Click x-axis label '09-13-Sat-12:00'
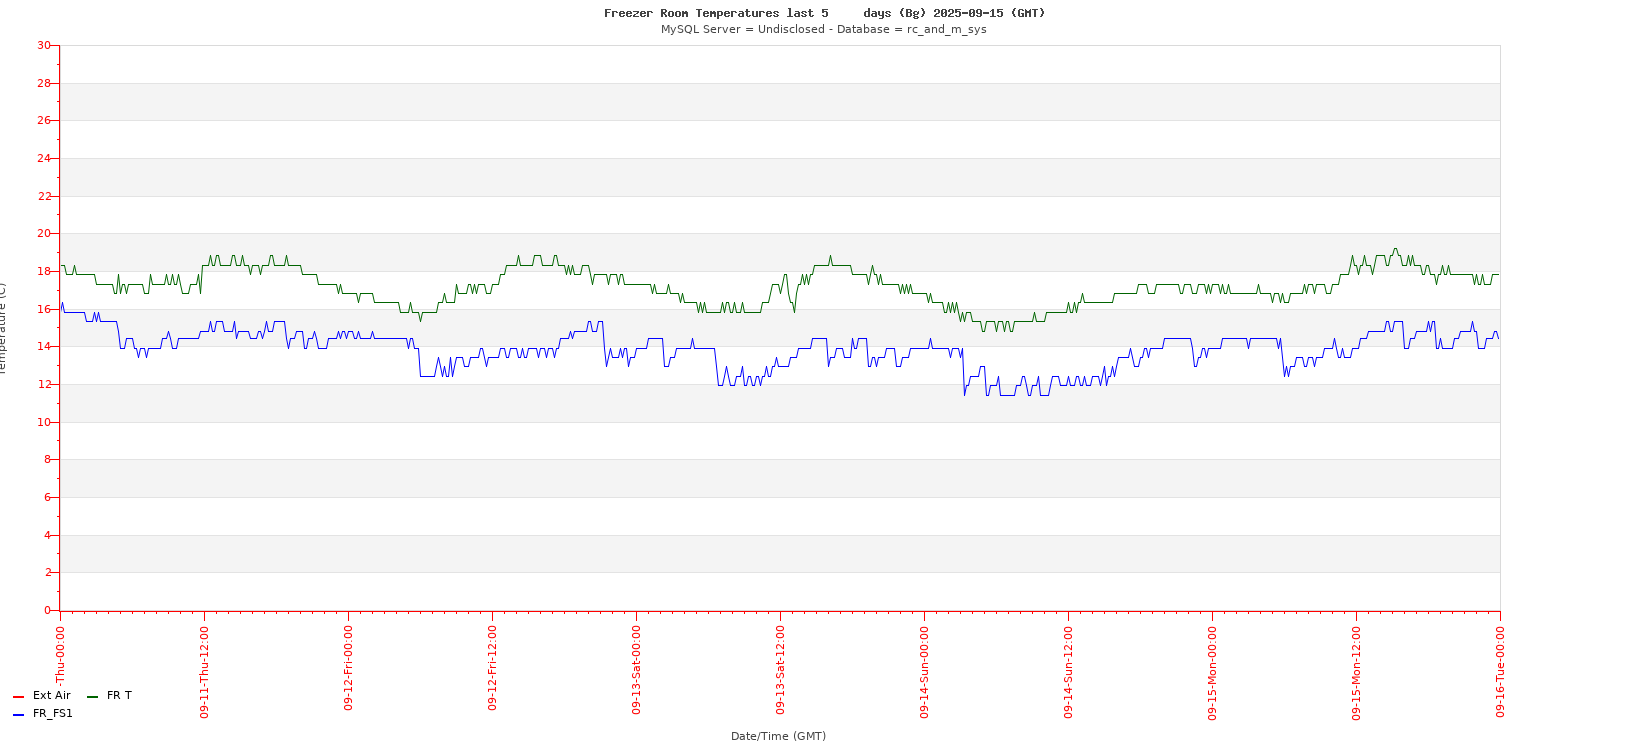The width and height of the screenshot is (1650, 750). pyautogui.click(x=780, y=670)
